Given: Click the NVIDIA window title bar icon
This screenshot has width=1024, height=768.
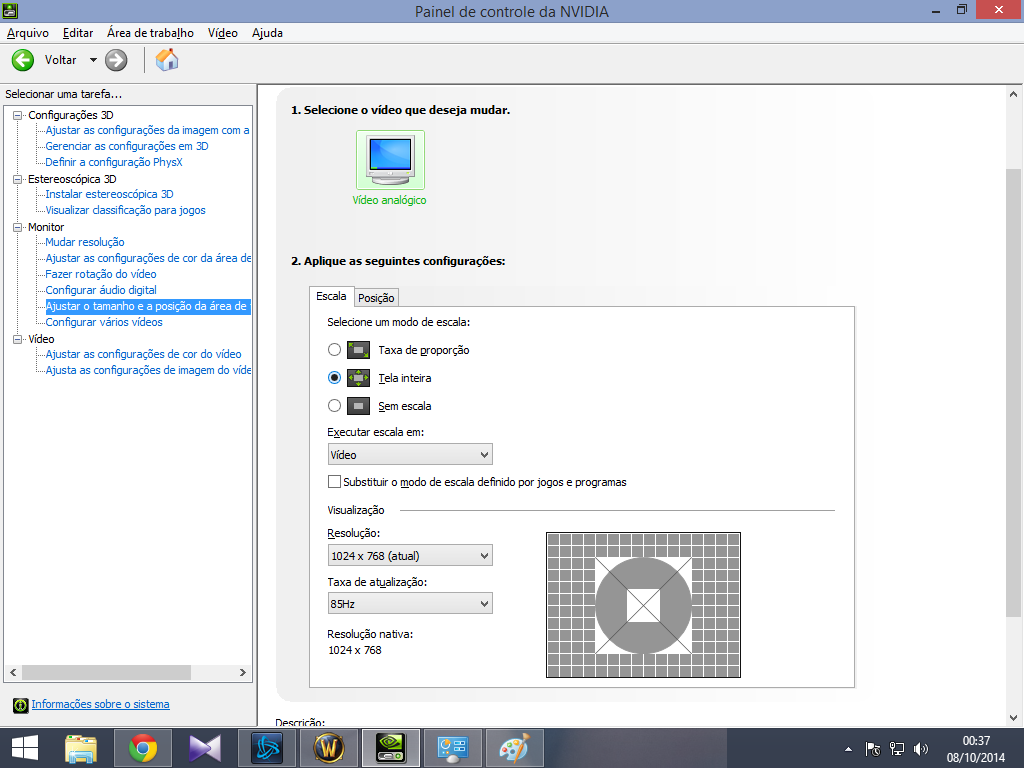Looking at the screenshot, I should pos(10,10).
